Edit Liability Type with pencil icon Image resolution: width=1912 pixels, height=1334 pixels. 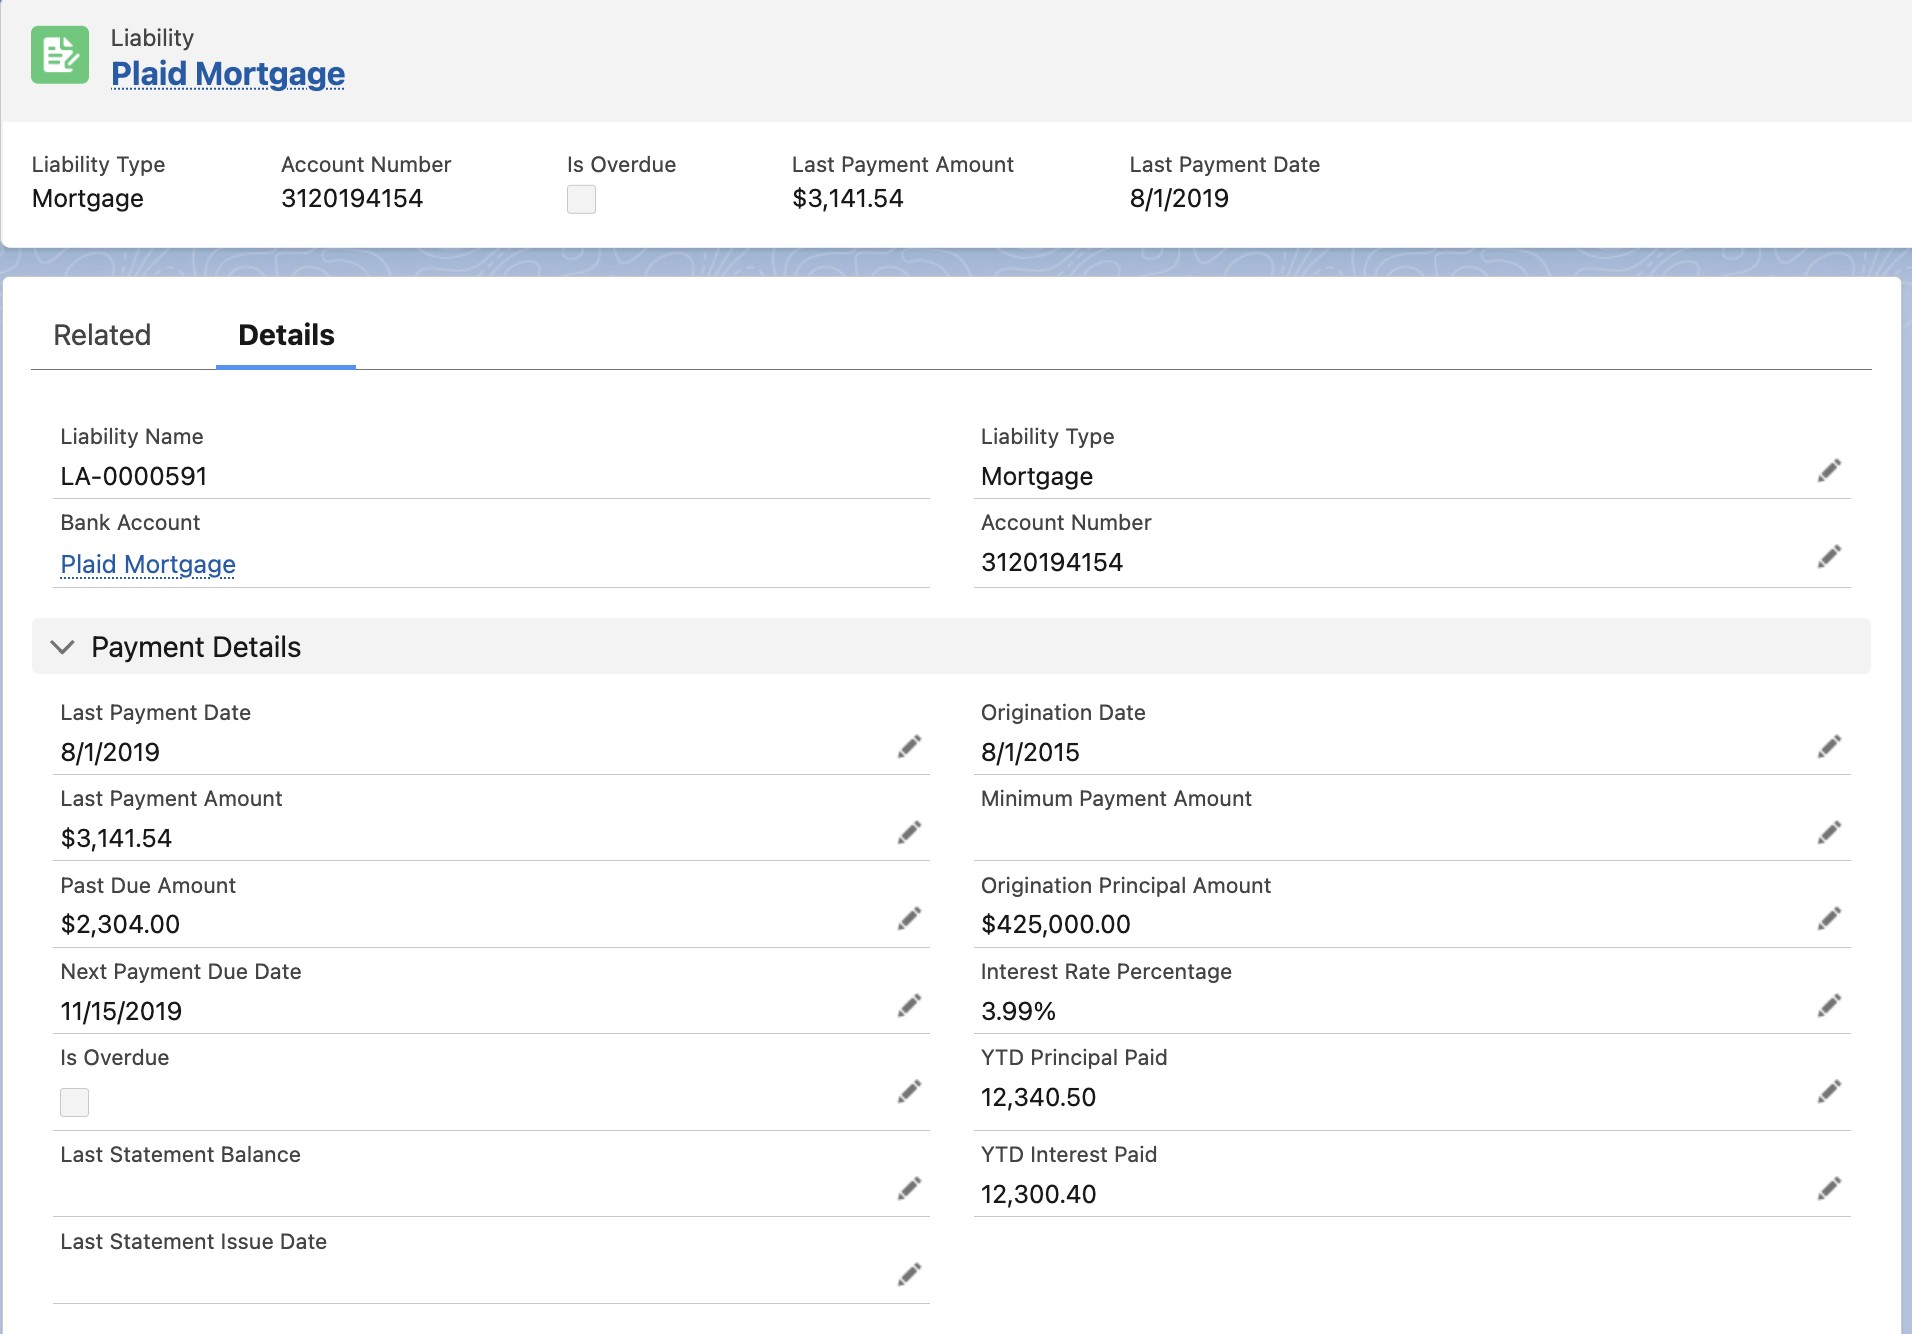pyautogui.click(x=1829, y=471)
